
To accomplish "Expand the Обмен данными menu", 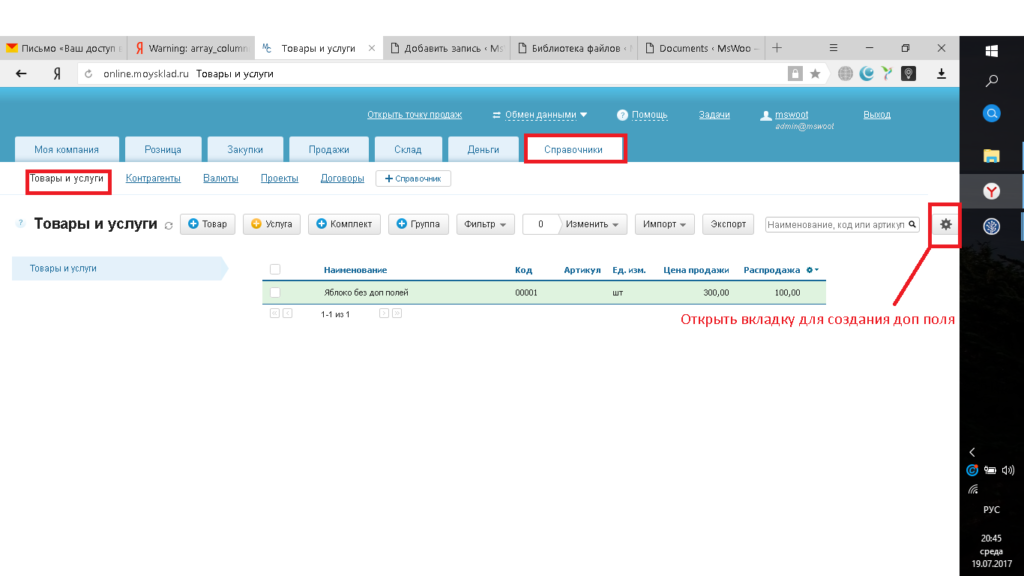I will 541,114.
